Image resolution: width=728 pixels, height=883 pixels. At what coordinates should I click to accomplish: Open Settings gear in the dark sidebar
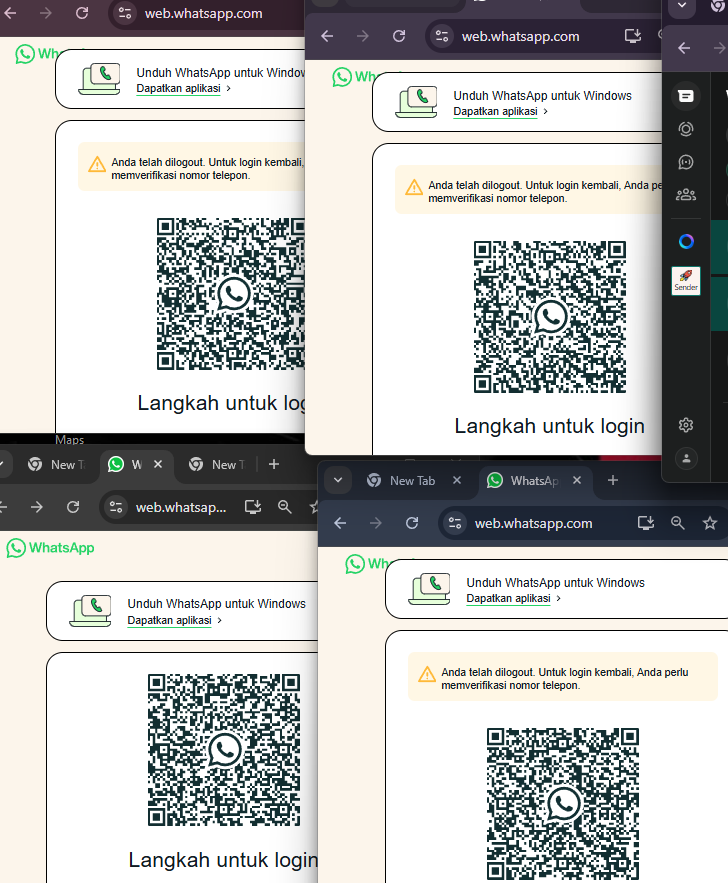point(686,425)
